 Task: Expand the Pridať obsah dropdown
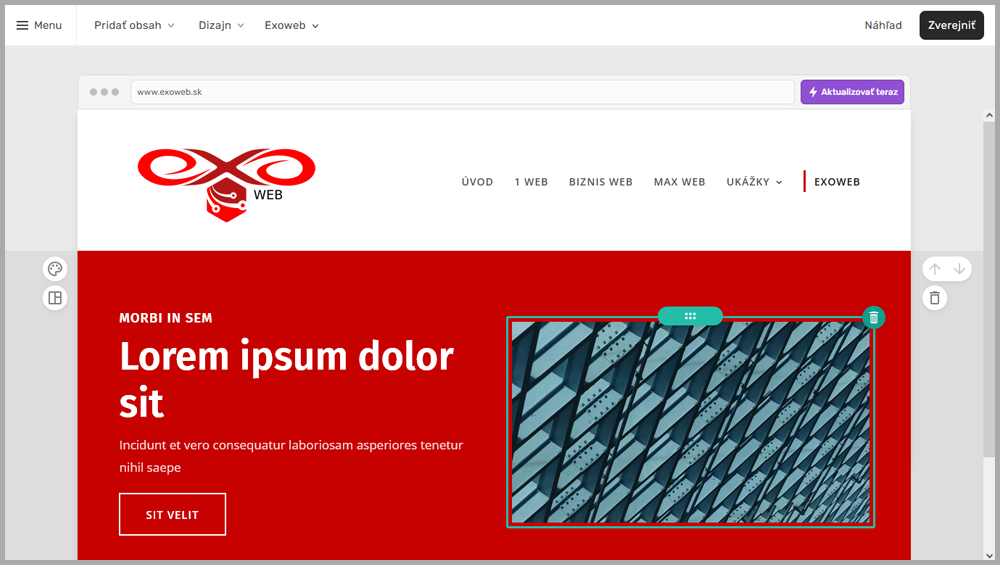coord(134,26)
